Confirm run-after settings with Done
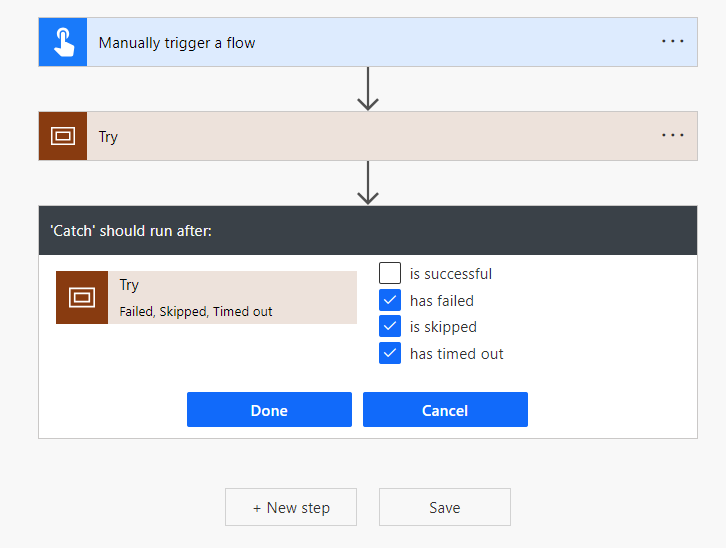The image size is (726, 548). 269,410
